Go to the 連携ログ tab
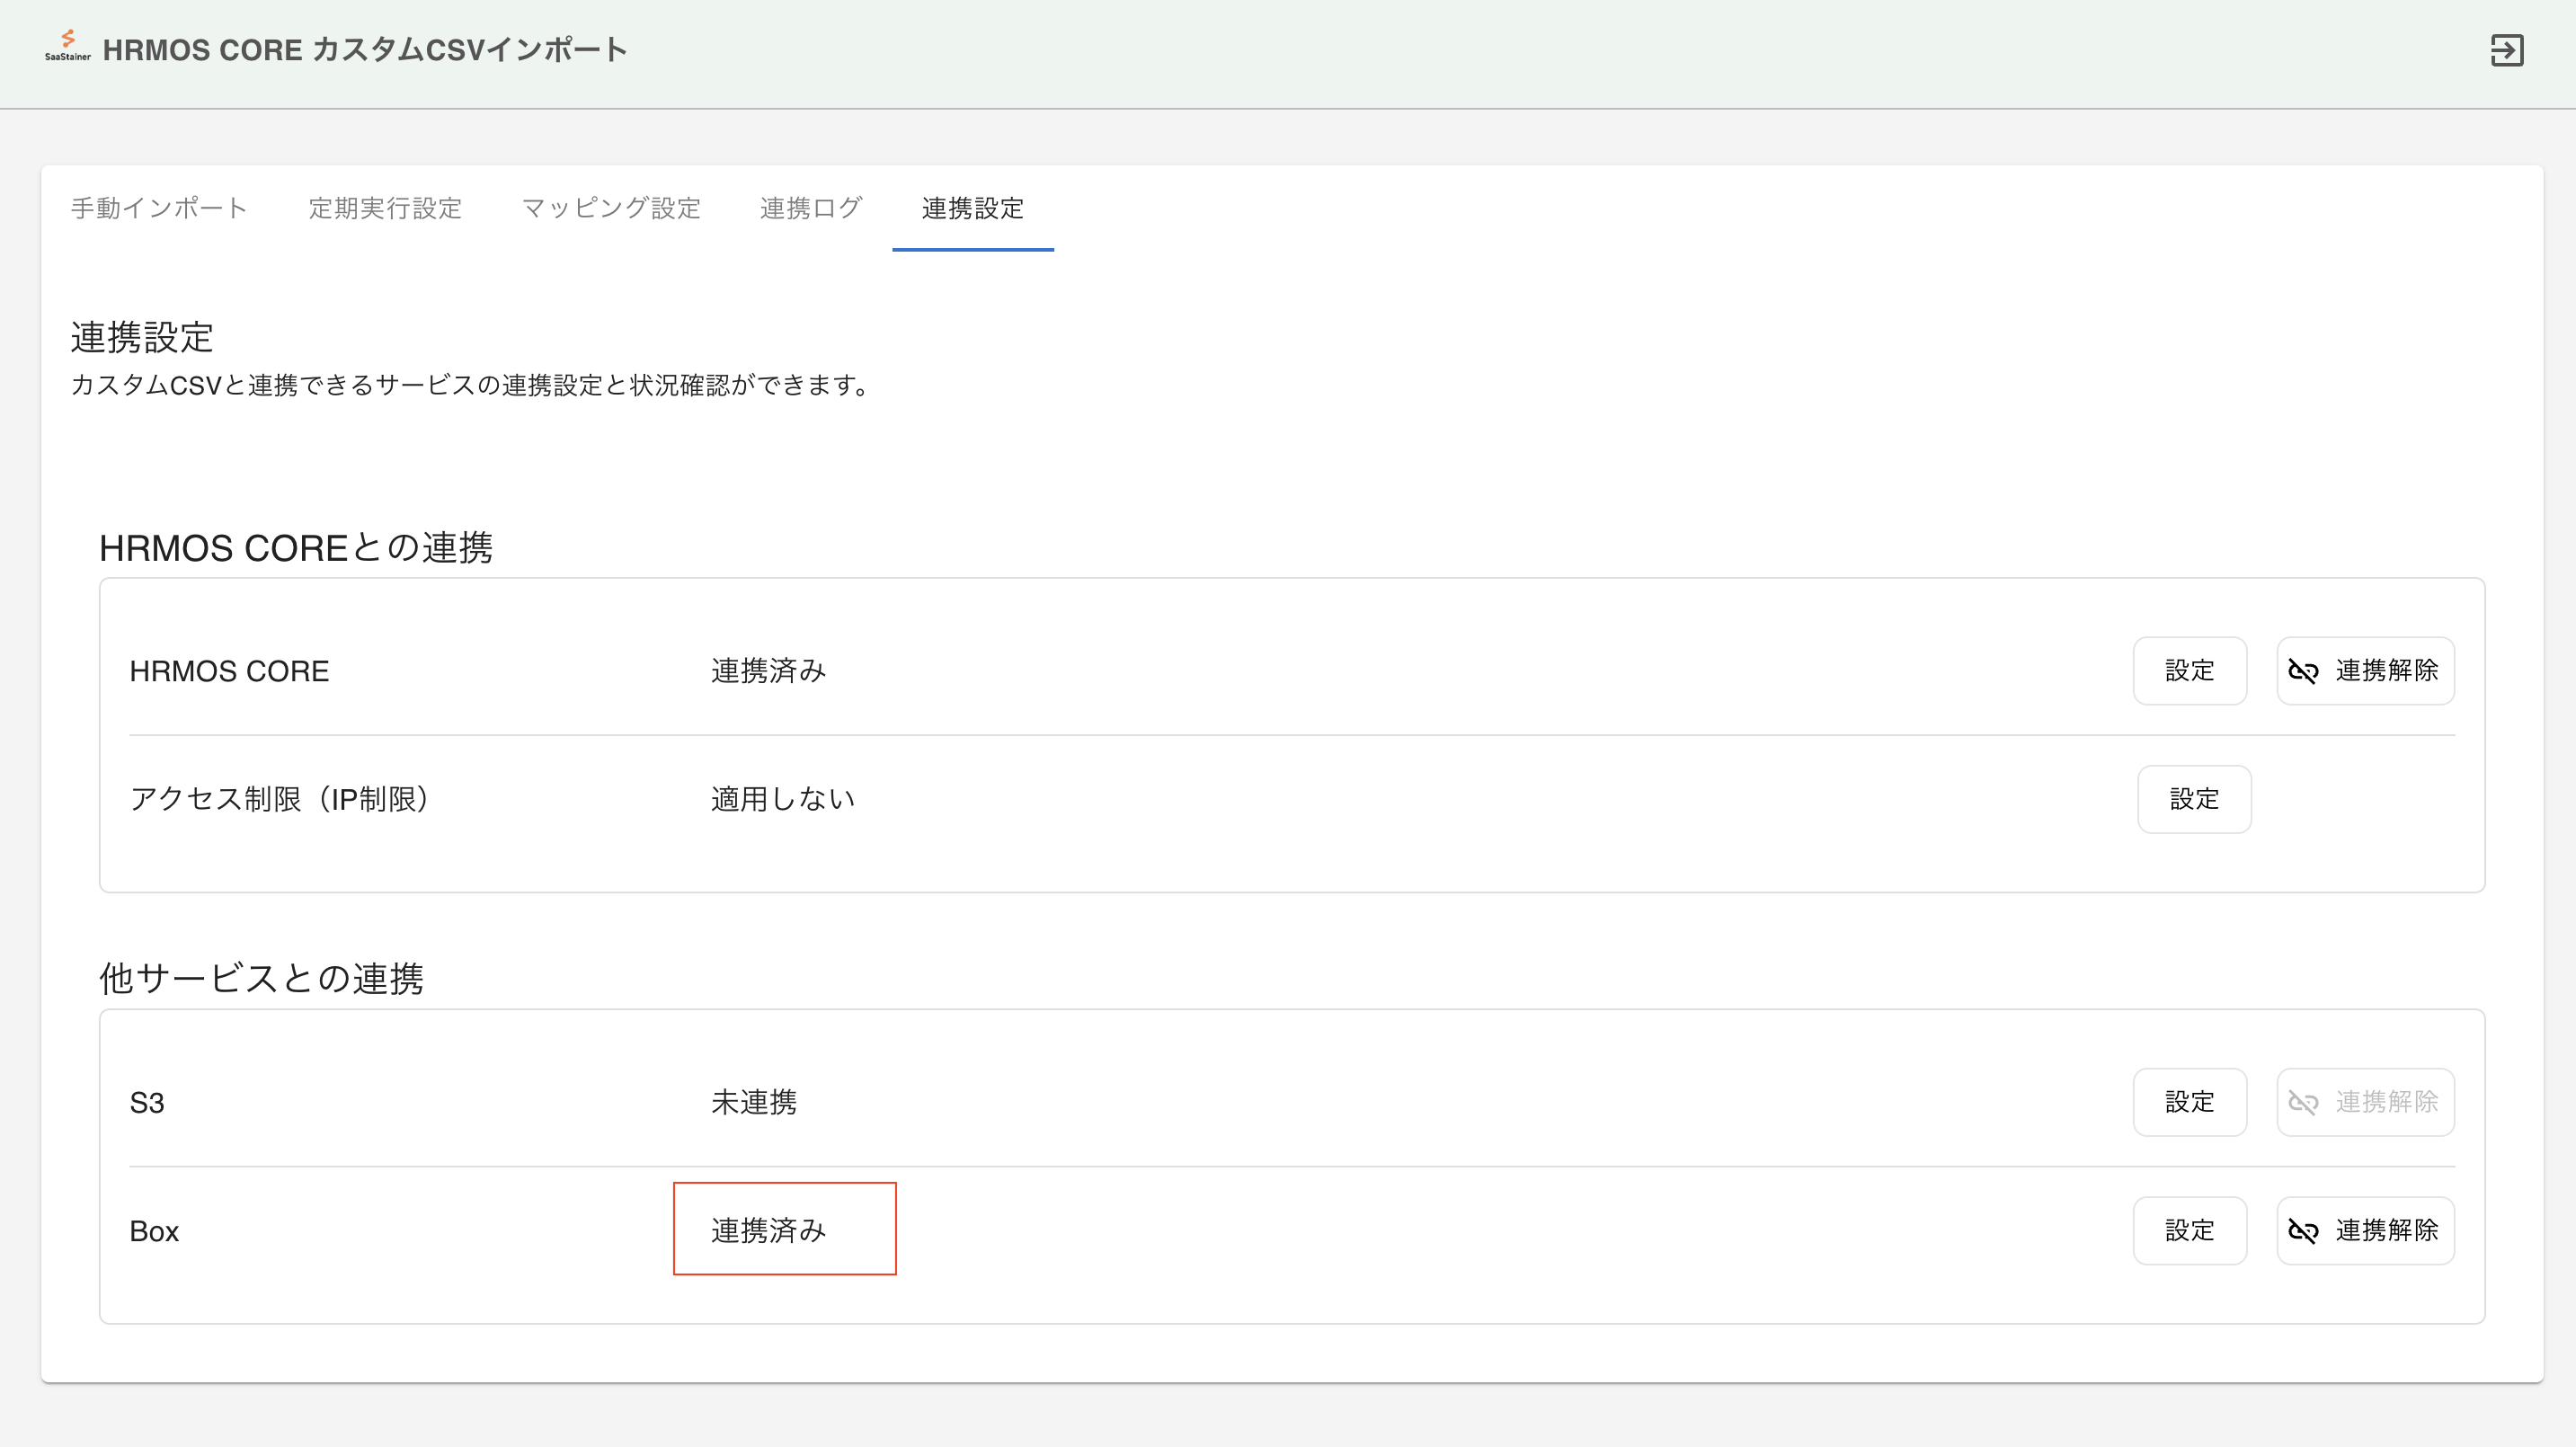 [x=810, y=208]
